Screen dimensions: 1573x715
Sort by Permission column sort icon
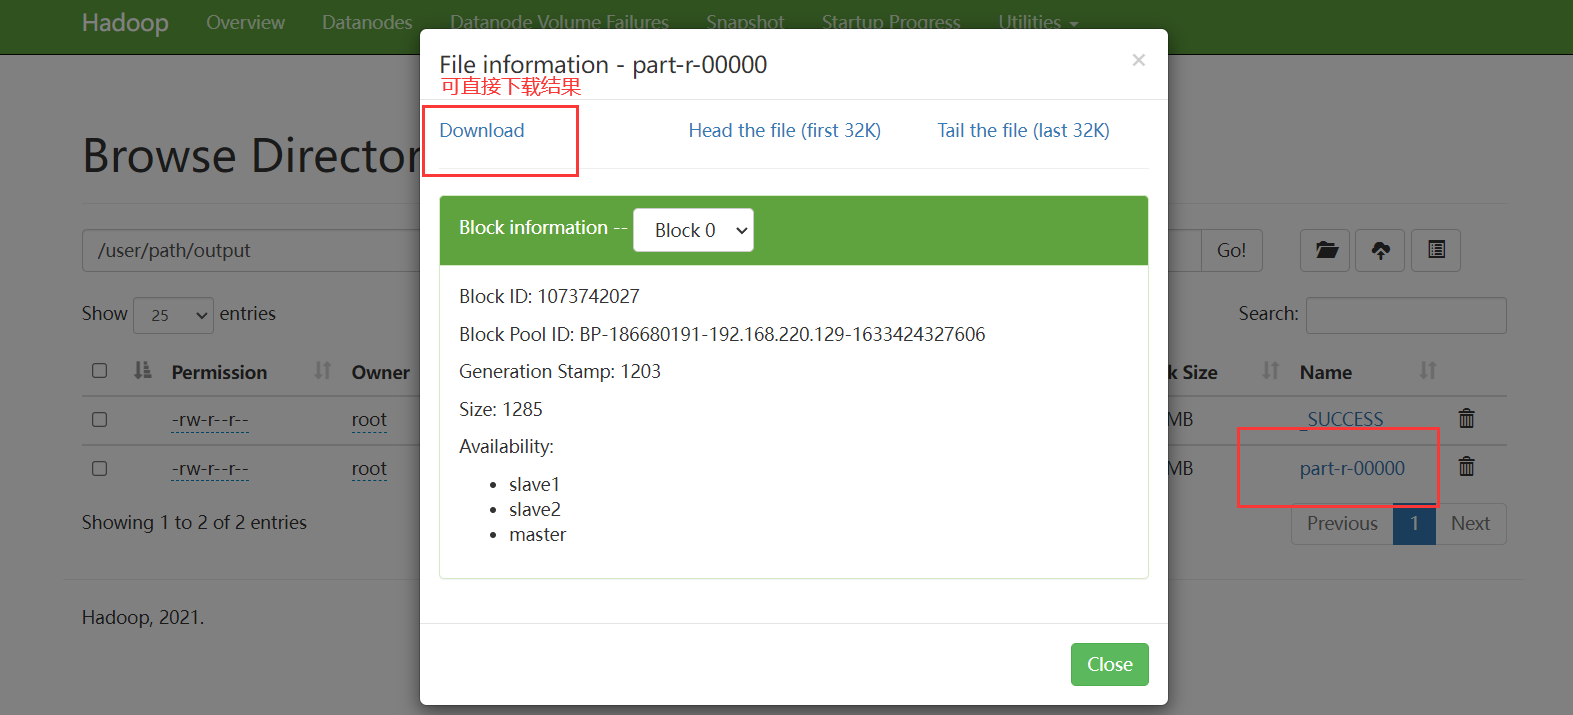click(x=322, y=371)
